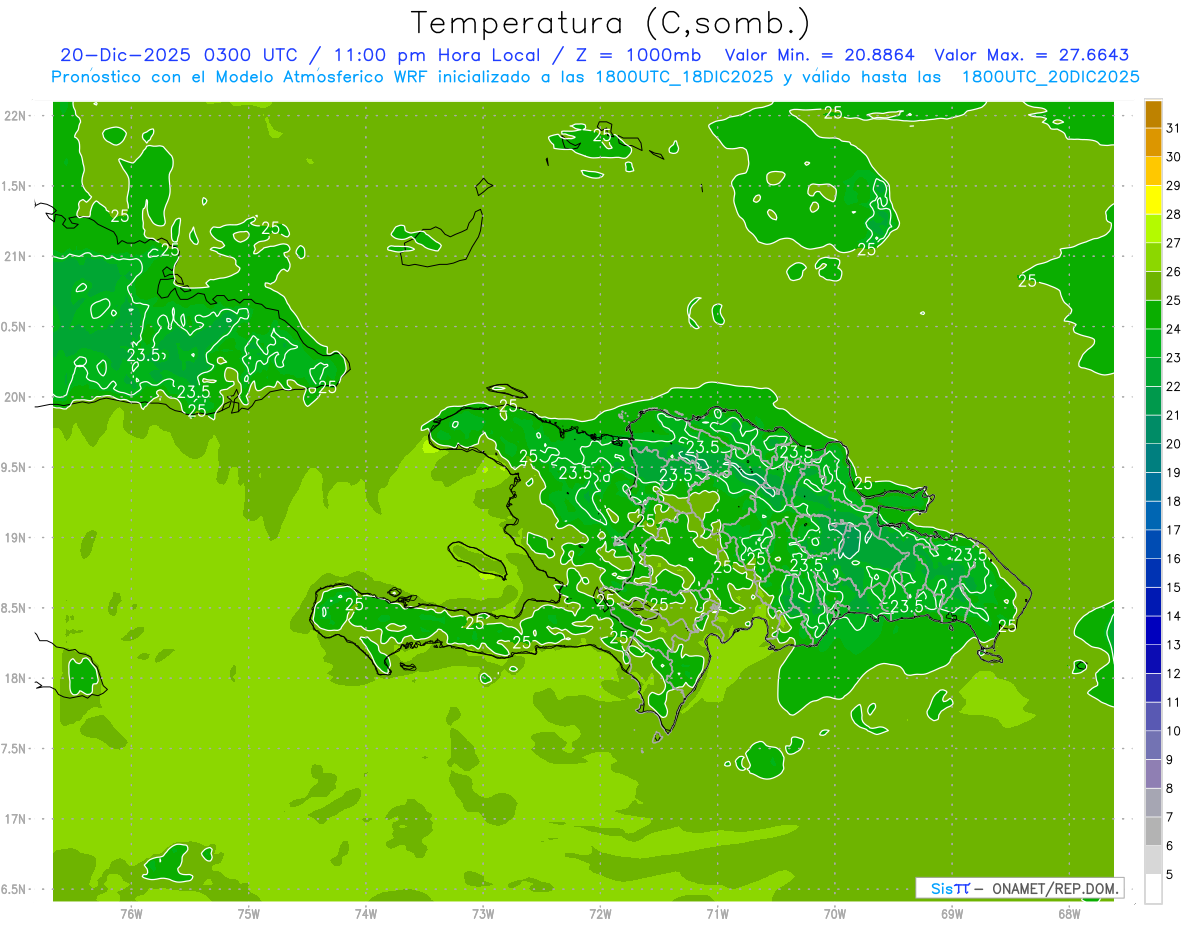The width and height of the screenshot is (1200, 927).
Task: Click the color bar value "20"
Action: point(1173,444)
